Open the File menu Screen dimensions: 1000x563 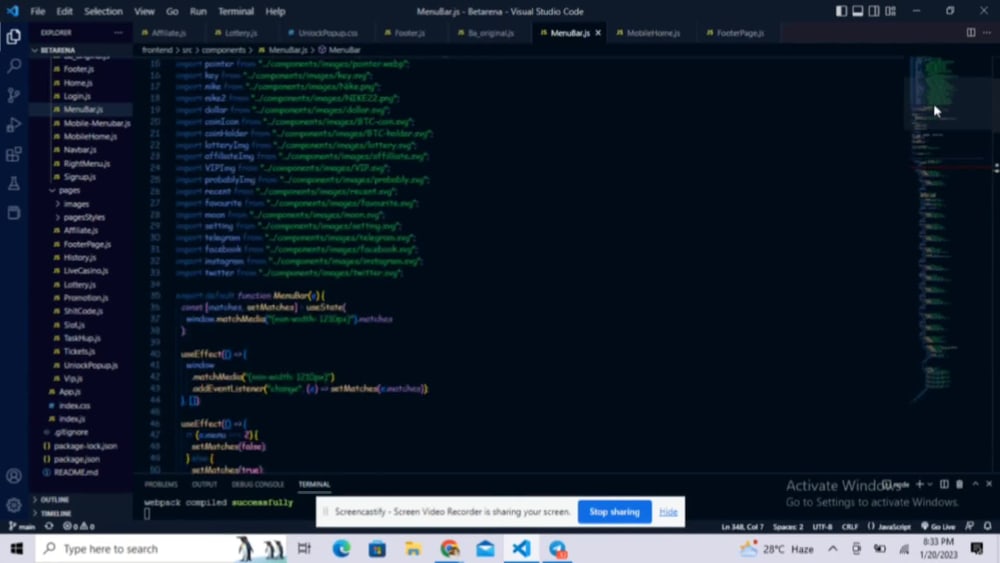click(38, 11)
